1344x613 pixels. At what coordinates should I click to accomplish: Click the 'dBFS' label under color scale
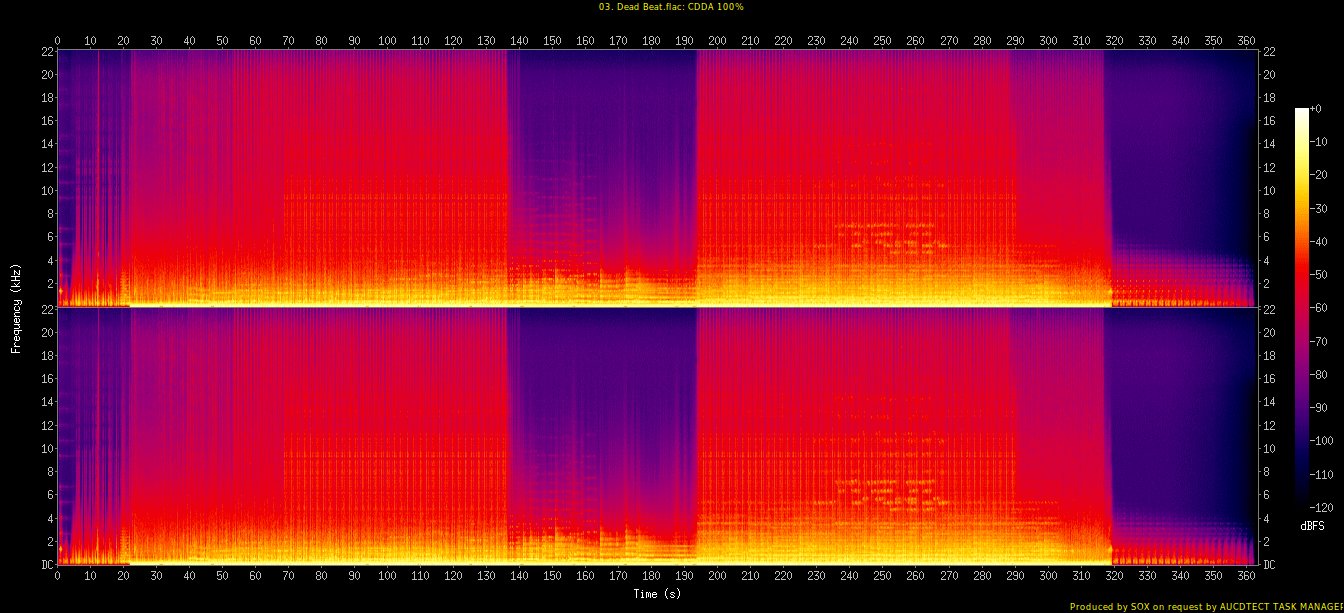click(x=1312, y=525)
